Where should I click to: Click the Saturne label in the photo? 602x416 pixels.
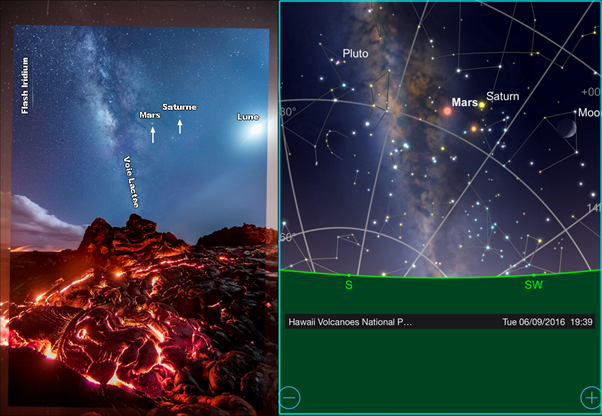tap(179, 107)
